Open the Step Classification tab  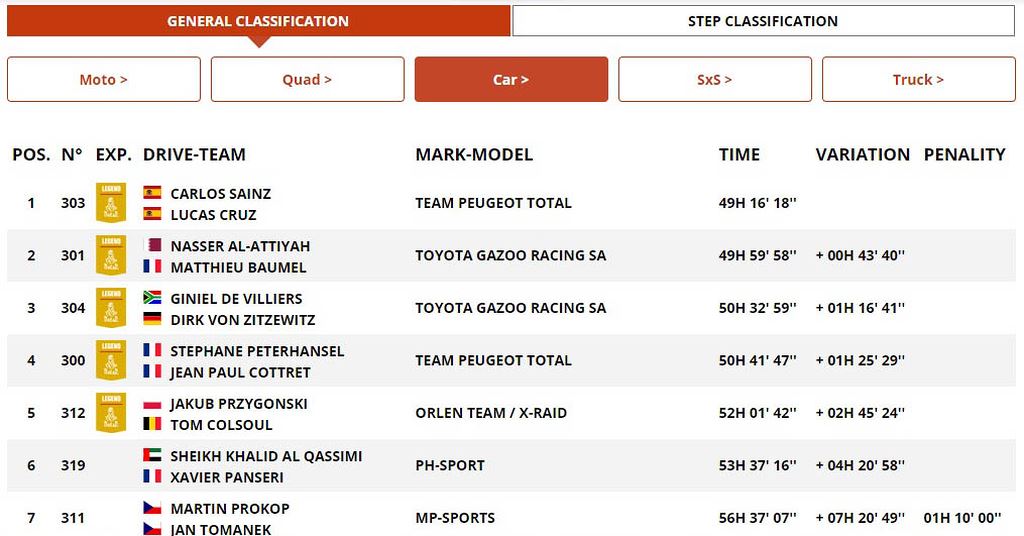762,21
